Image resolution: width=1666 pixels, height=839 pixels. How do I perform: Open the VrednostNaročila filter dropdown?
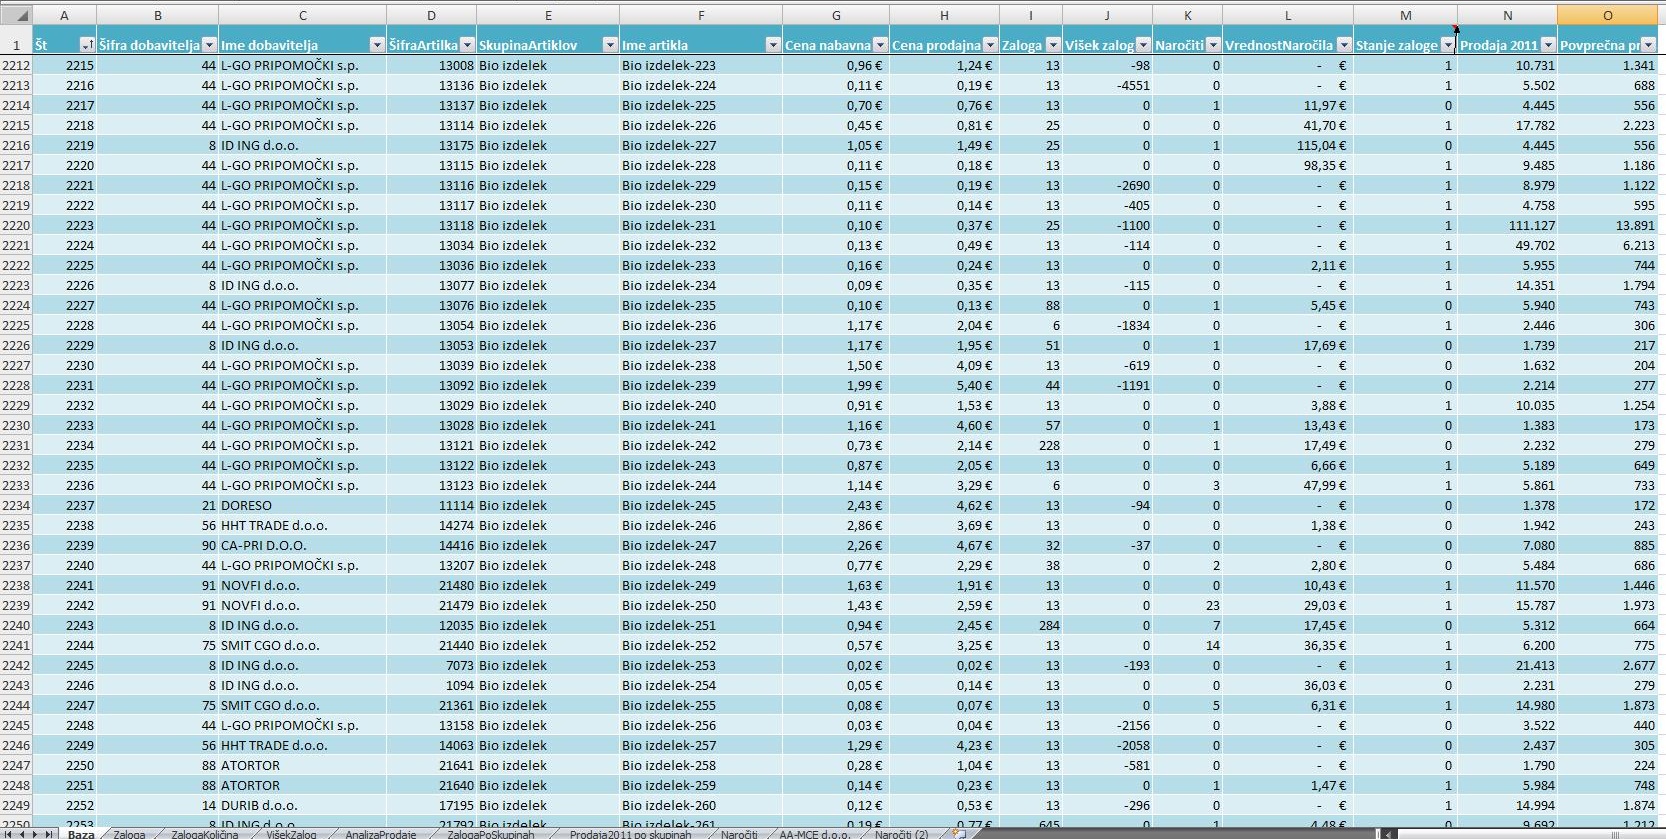(x=1344, y=45)
